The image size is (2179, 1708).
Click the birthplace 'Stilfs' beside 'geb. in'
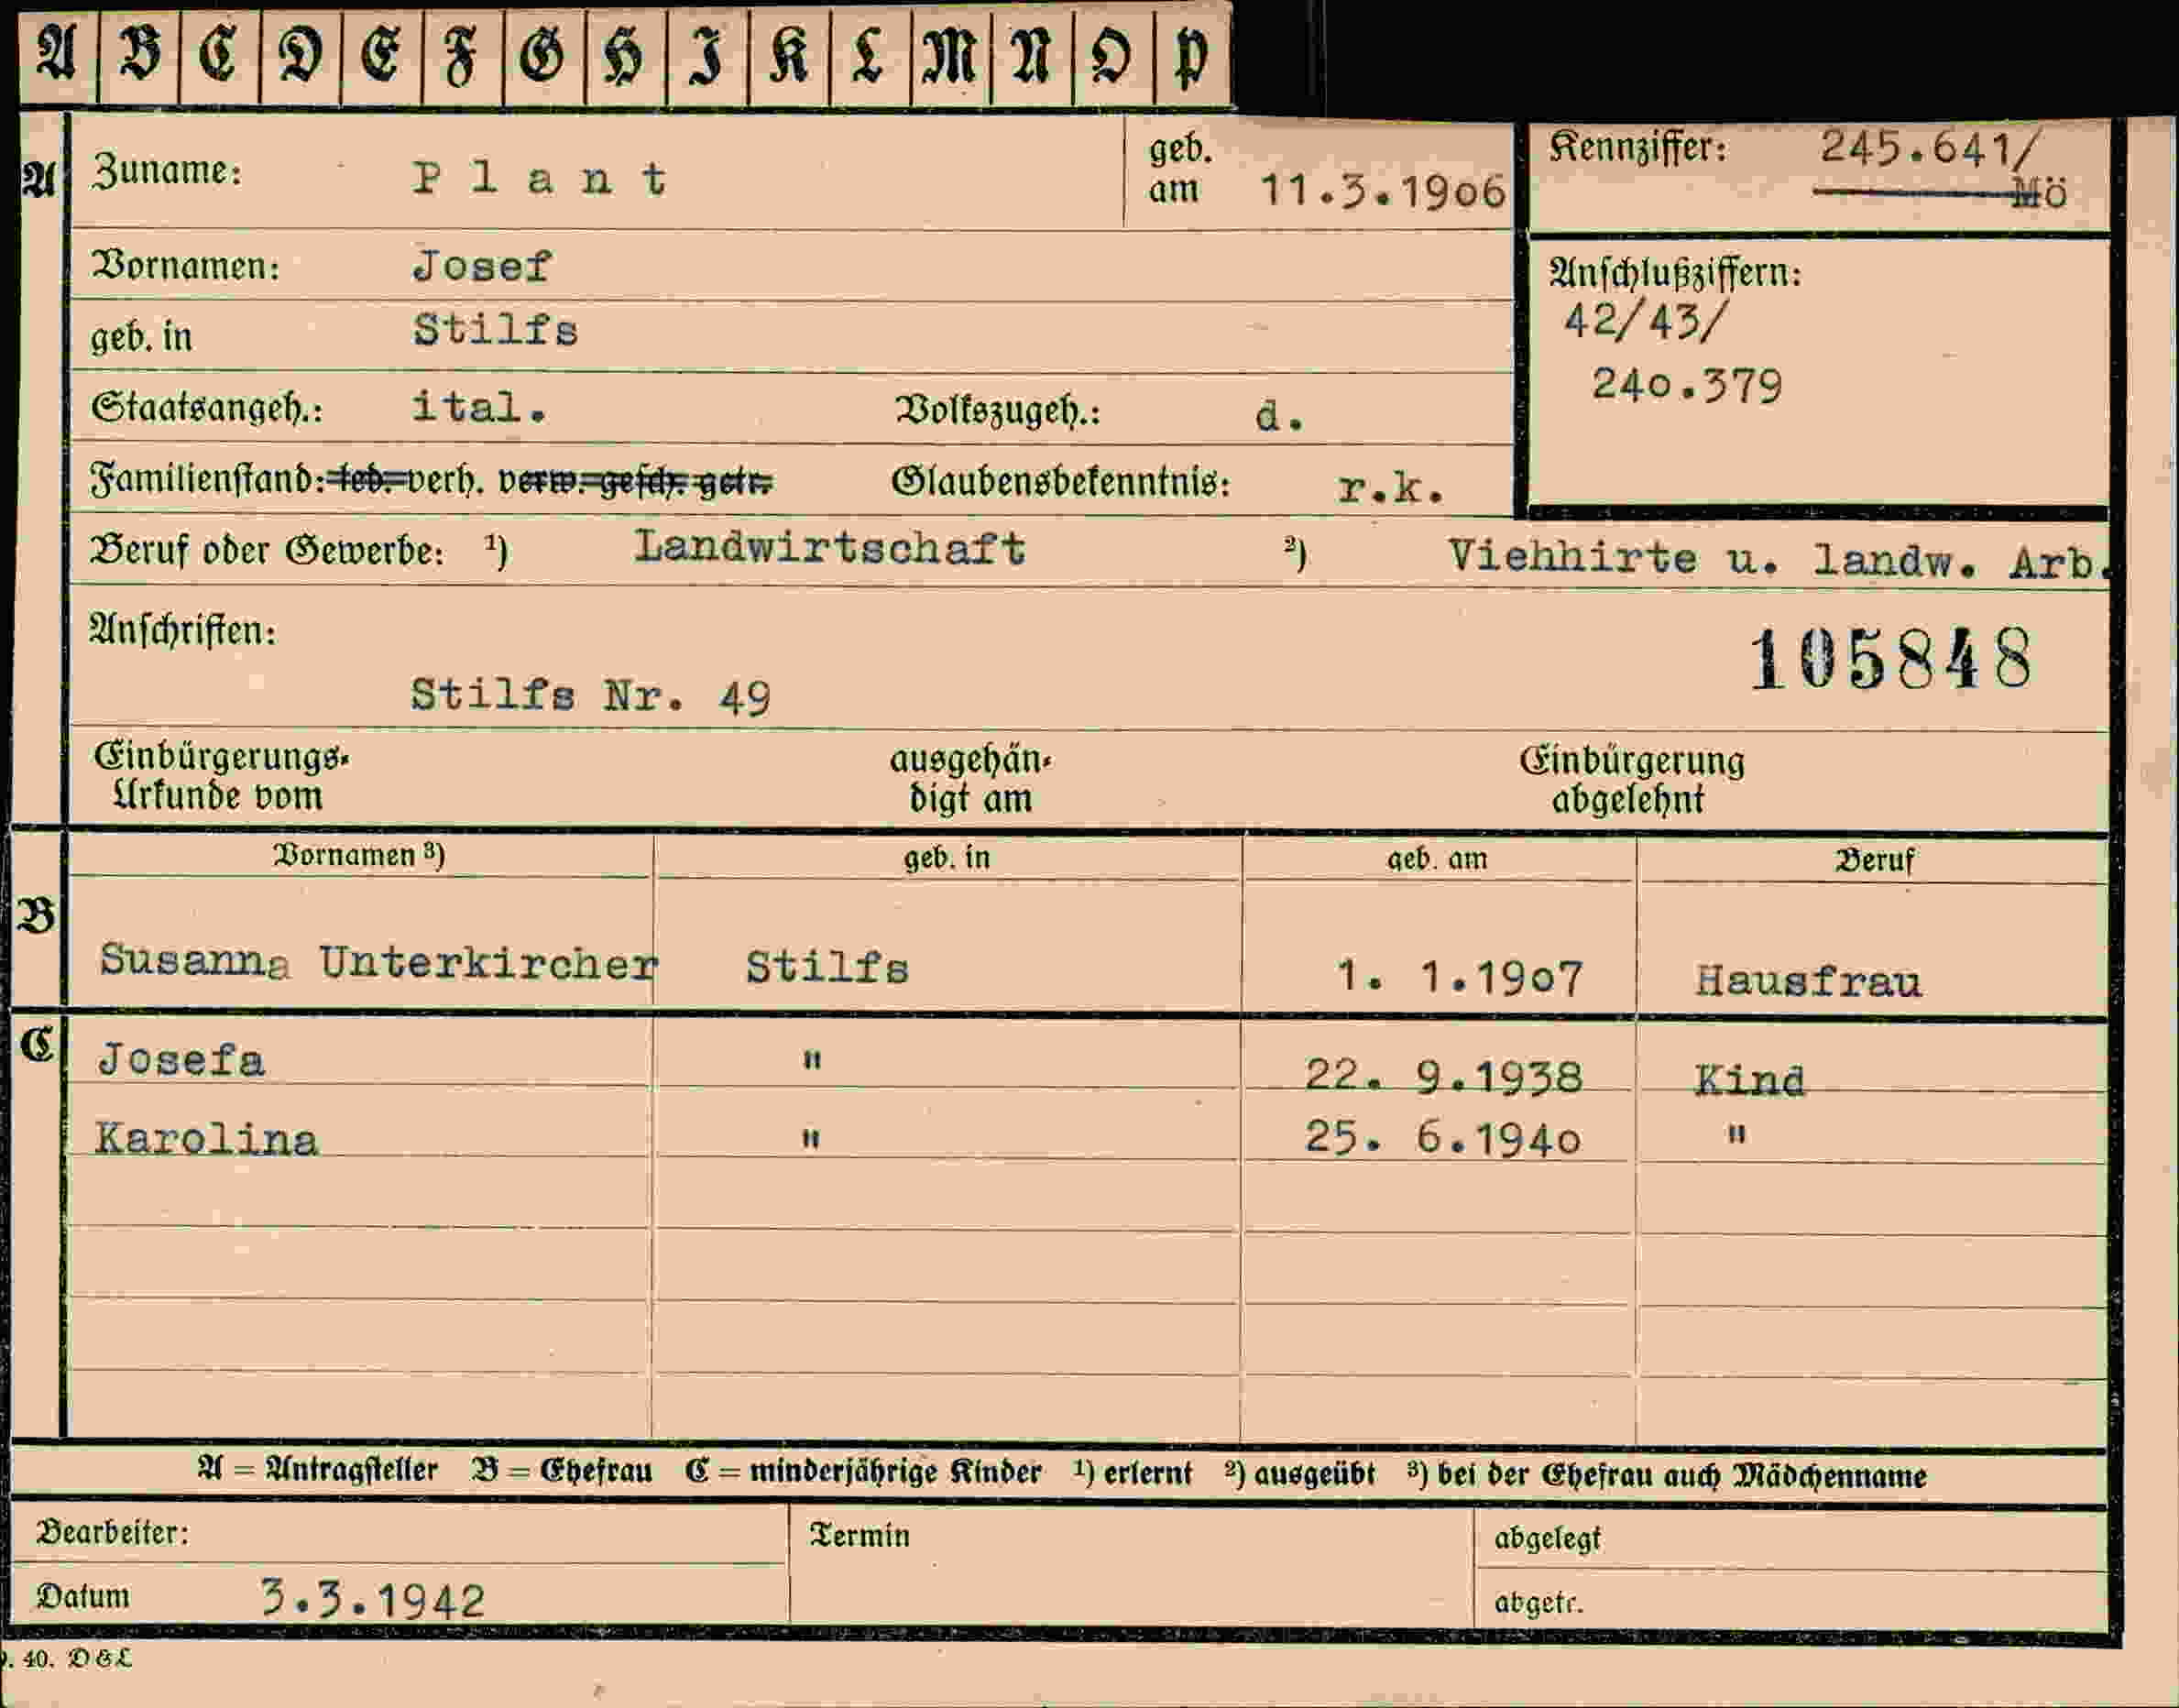coord(495,329)
